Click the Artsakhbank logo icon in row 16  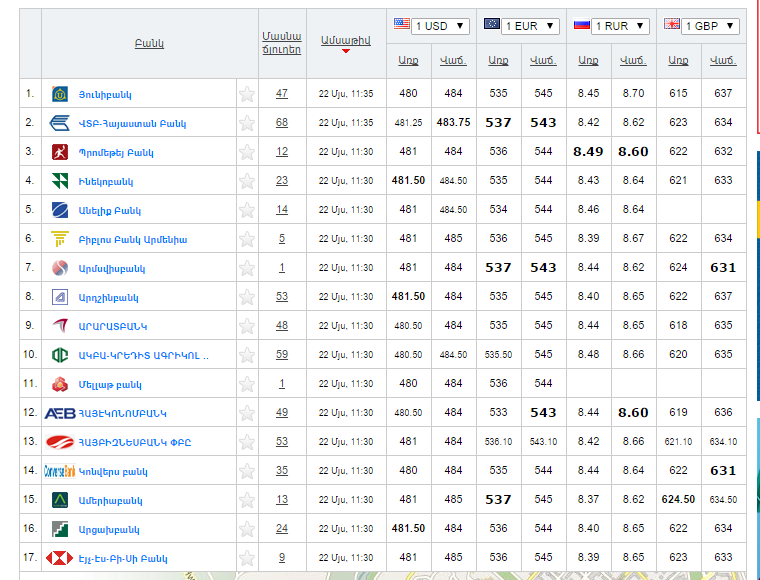60,529
